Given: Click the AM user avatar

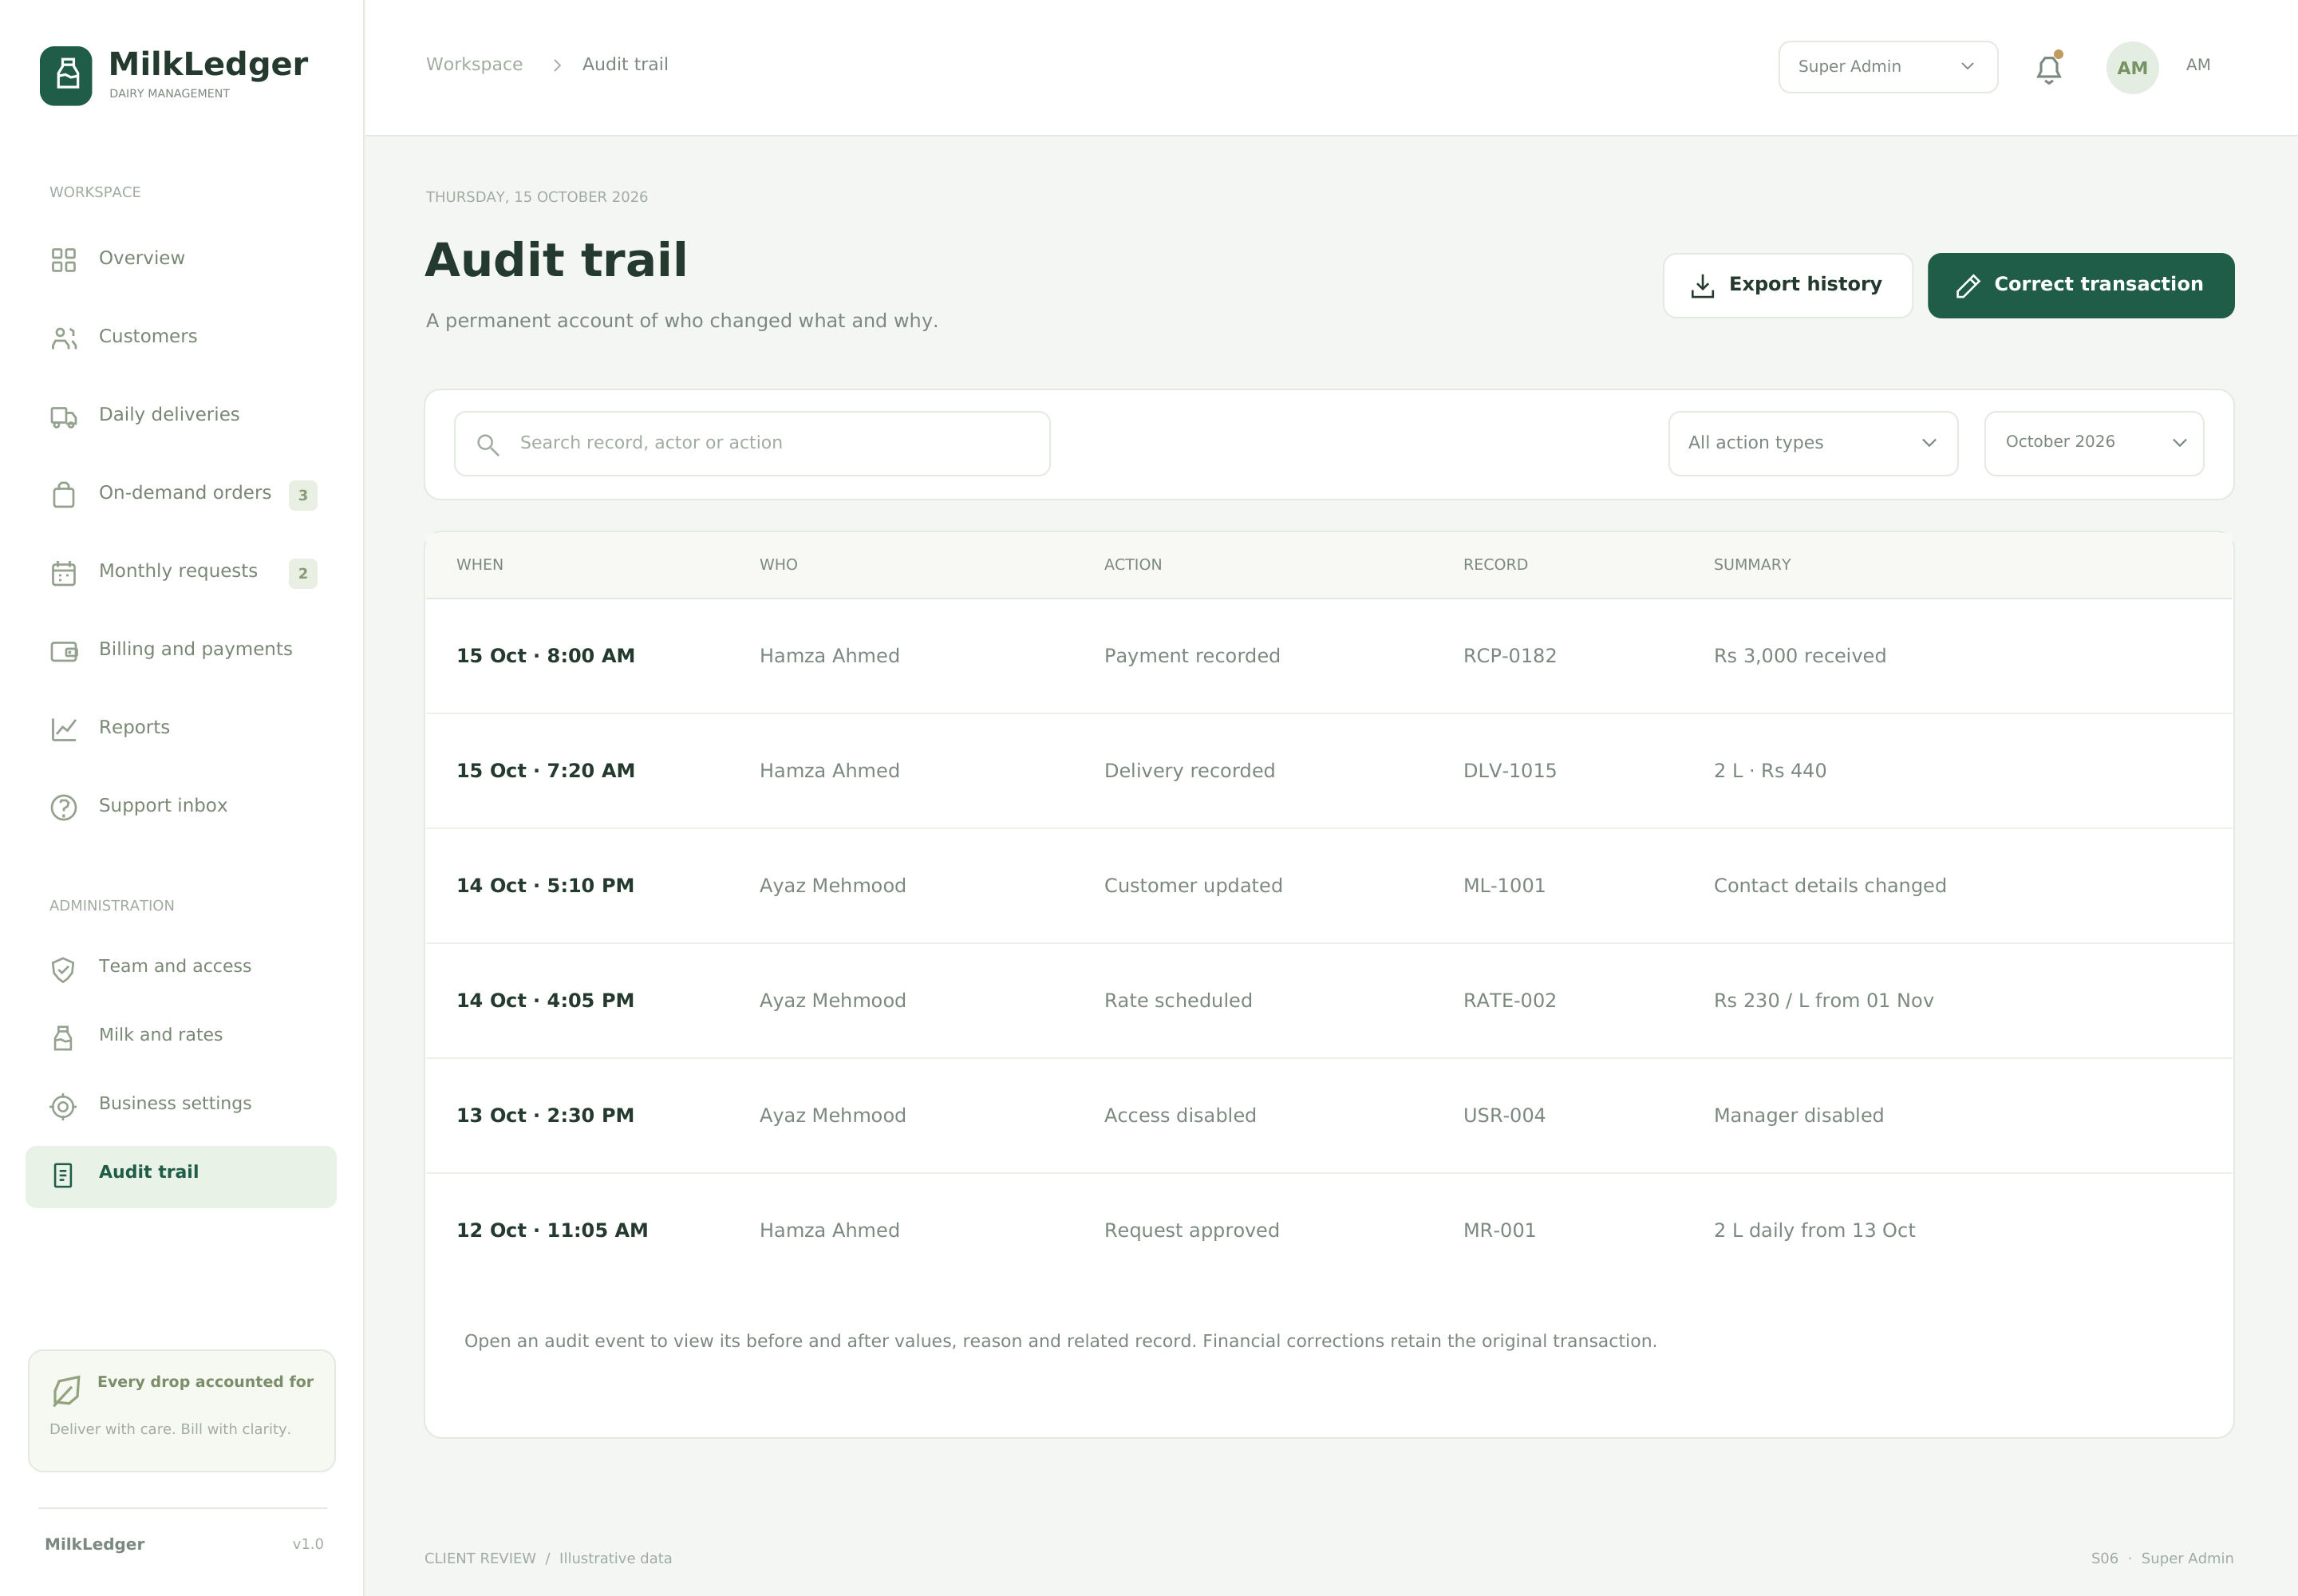Looking at the screenshot, I should pos(2132,67).
